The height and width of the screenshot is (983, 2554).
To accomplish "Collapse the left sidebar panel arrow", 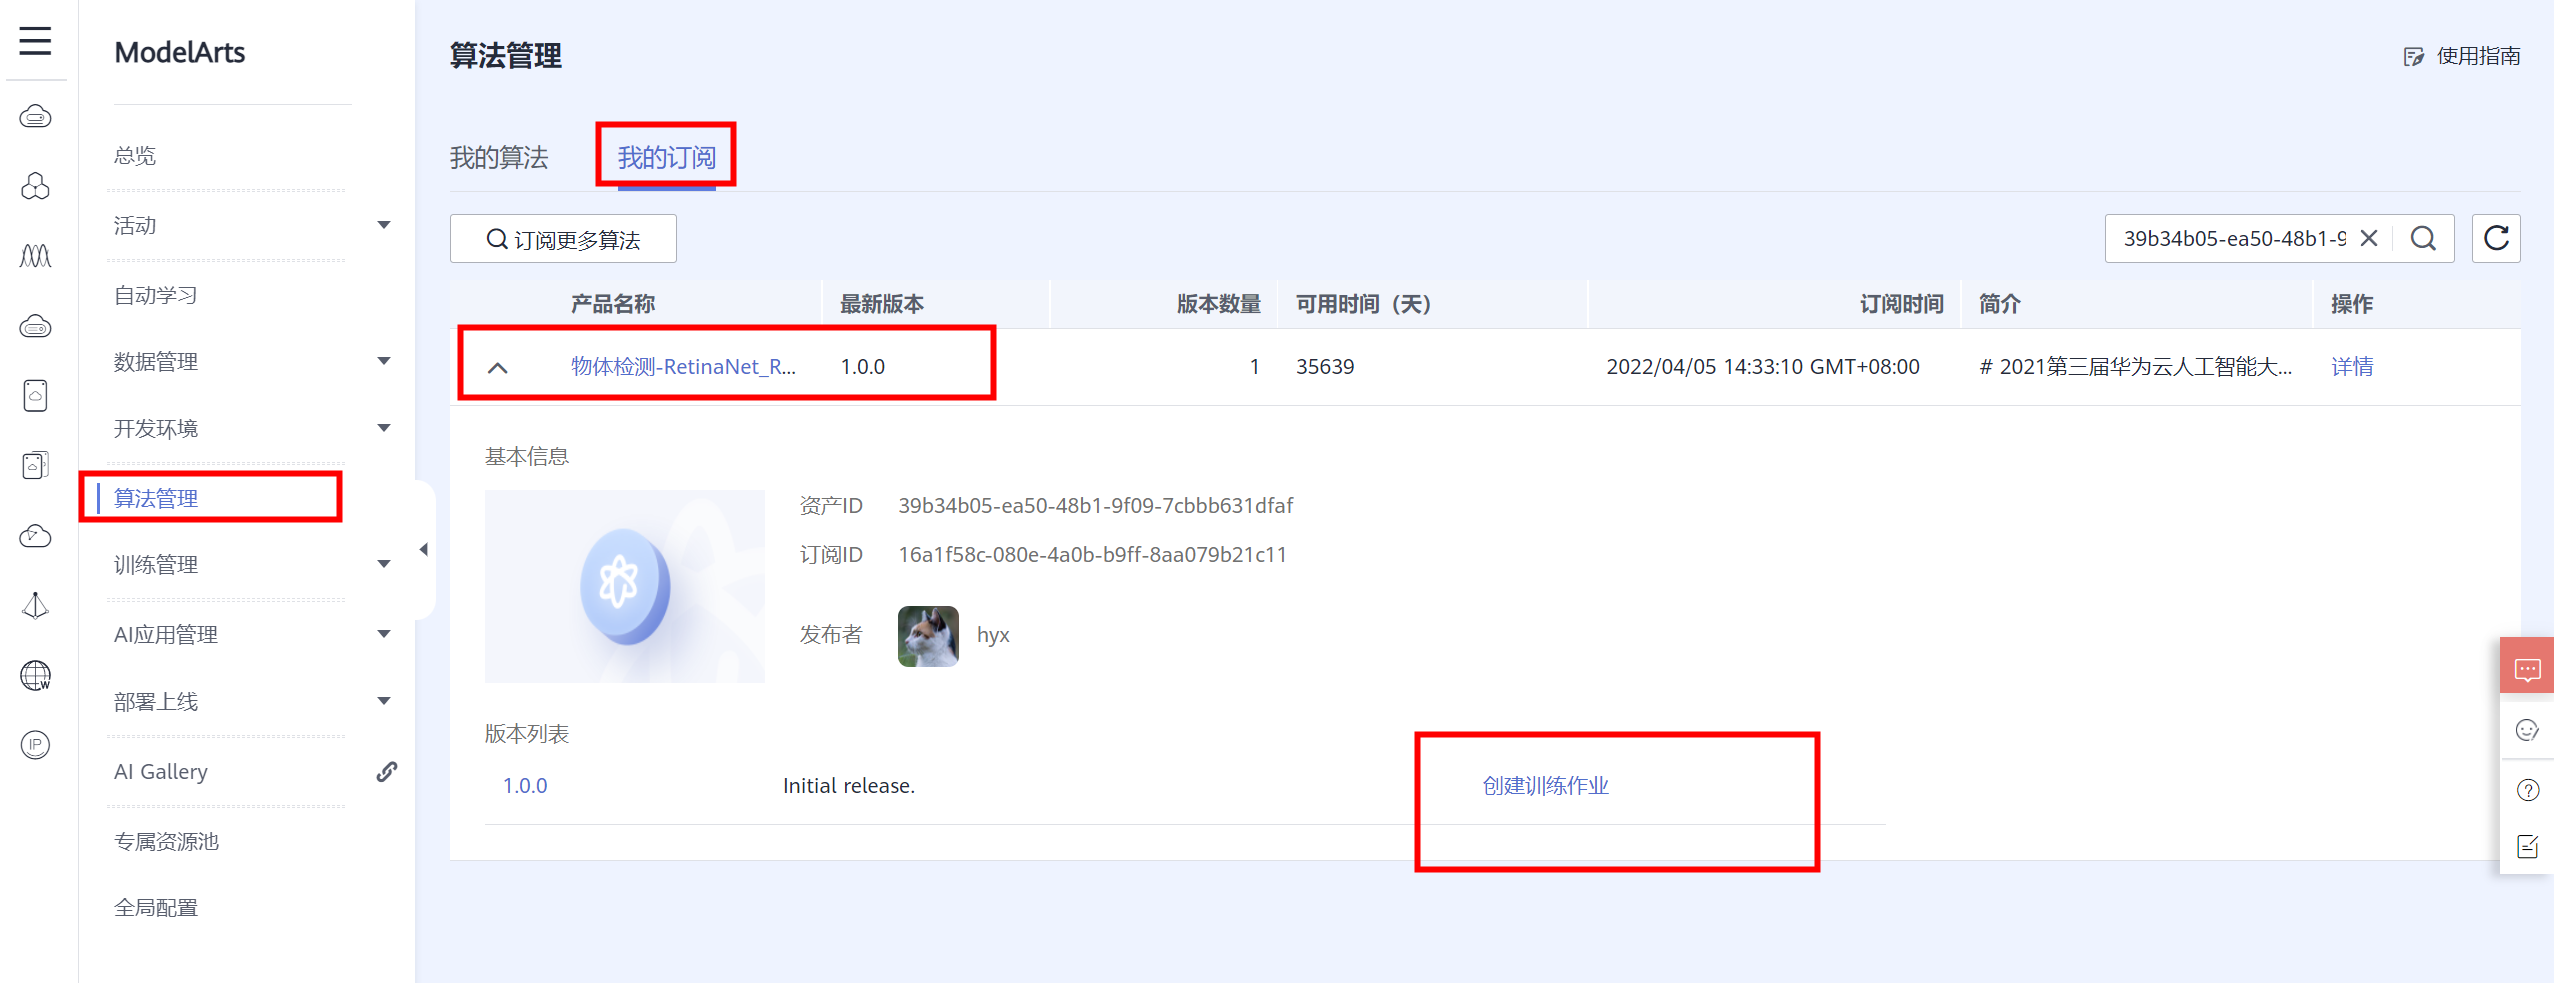I will [424, 549].
